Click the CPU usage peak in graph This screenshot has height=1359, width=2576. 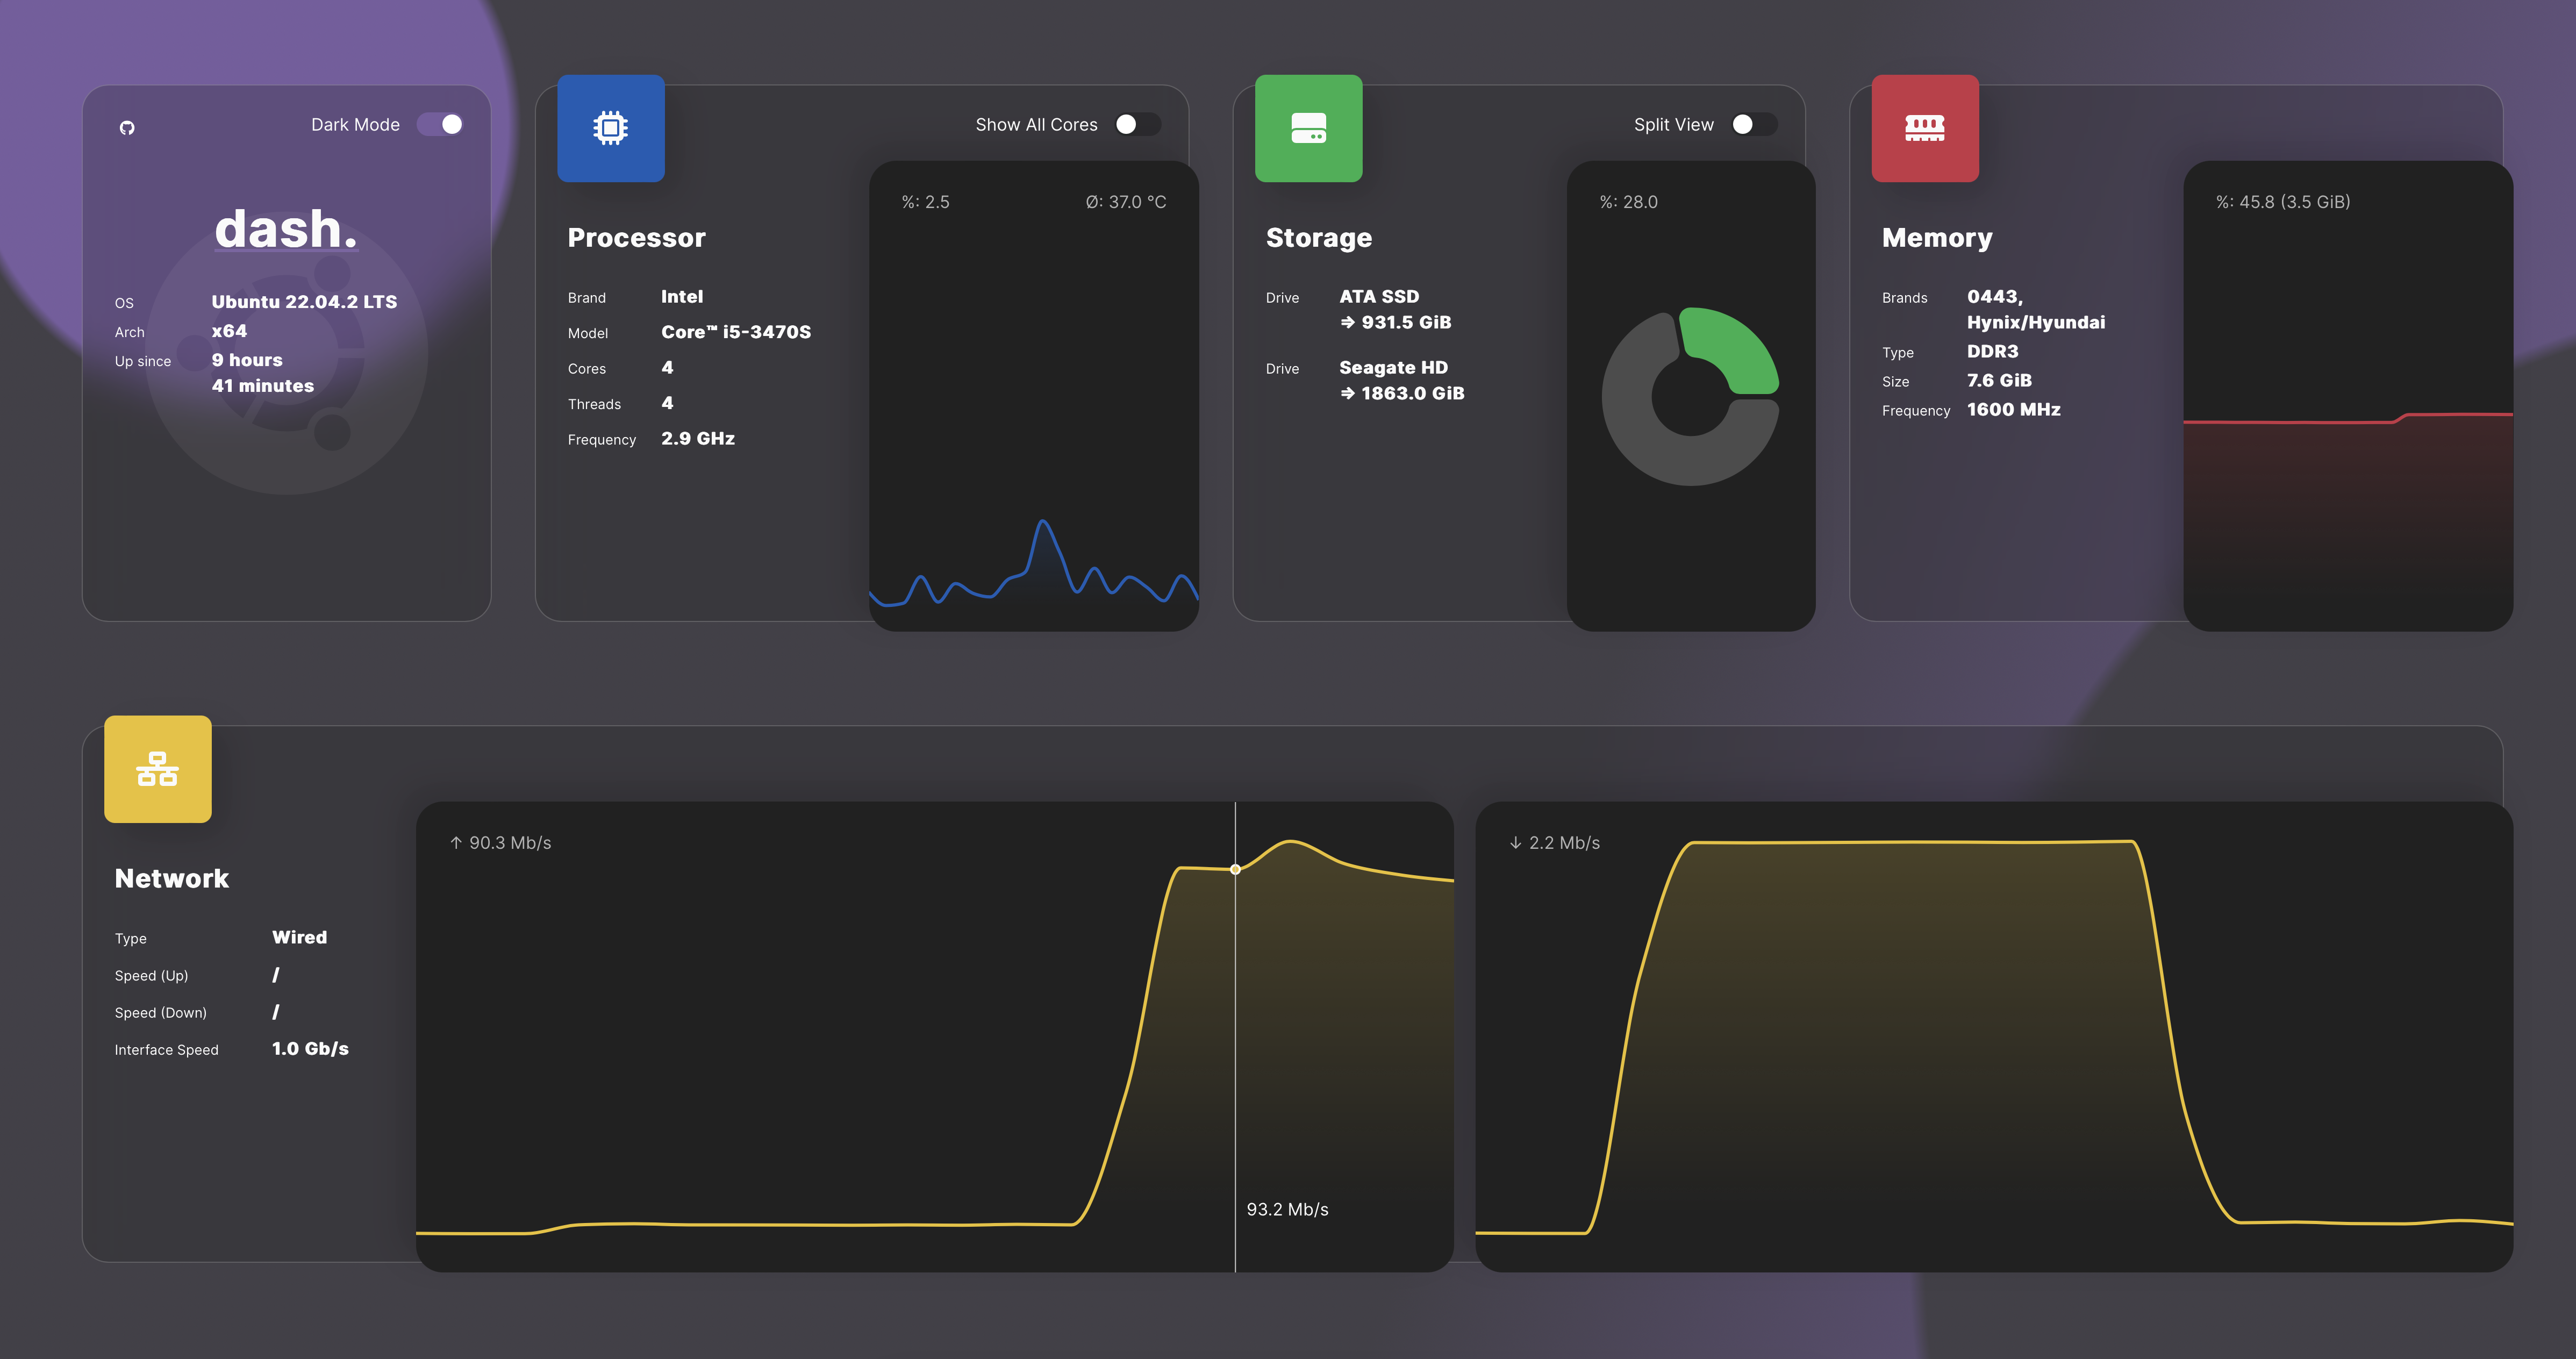click(x=1043, y=522)
